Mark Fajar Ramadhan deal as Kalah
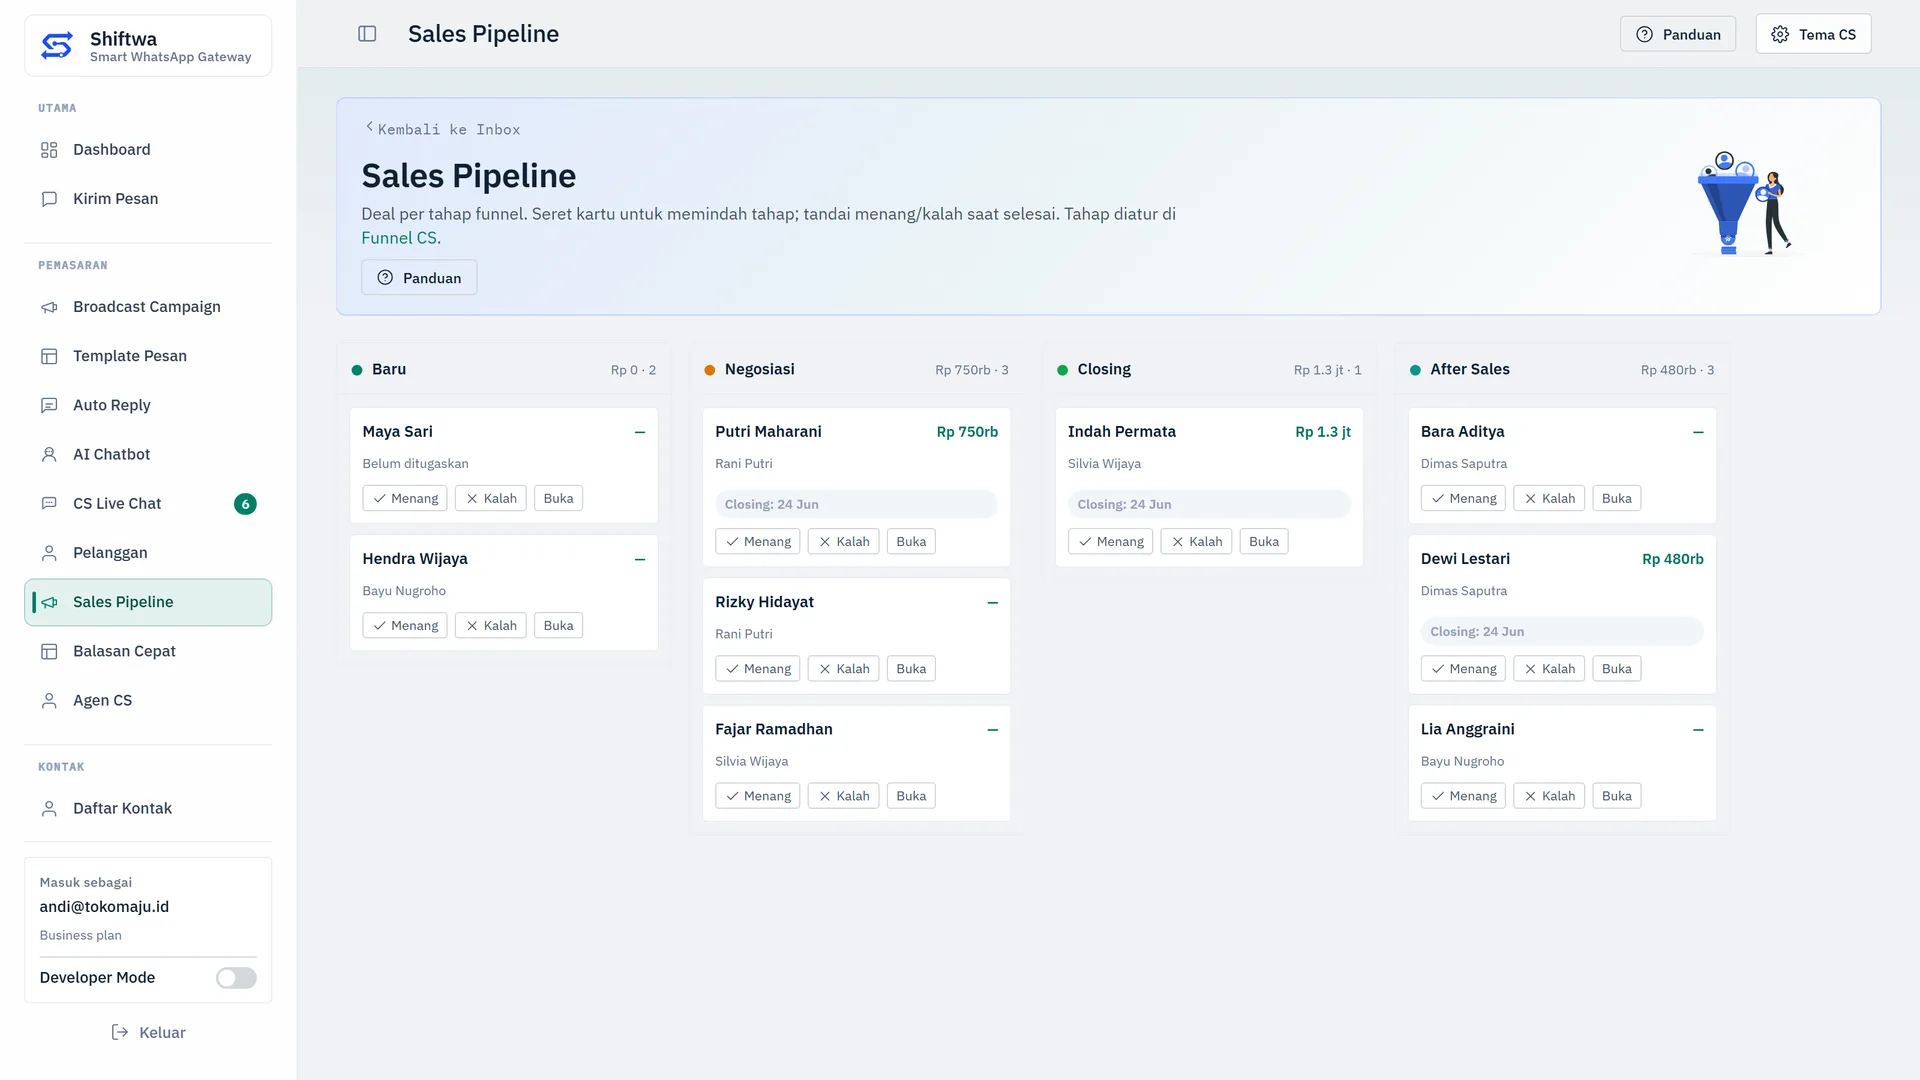This screenshot has height=1080, width=1920. 844,796
